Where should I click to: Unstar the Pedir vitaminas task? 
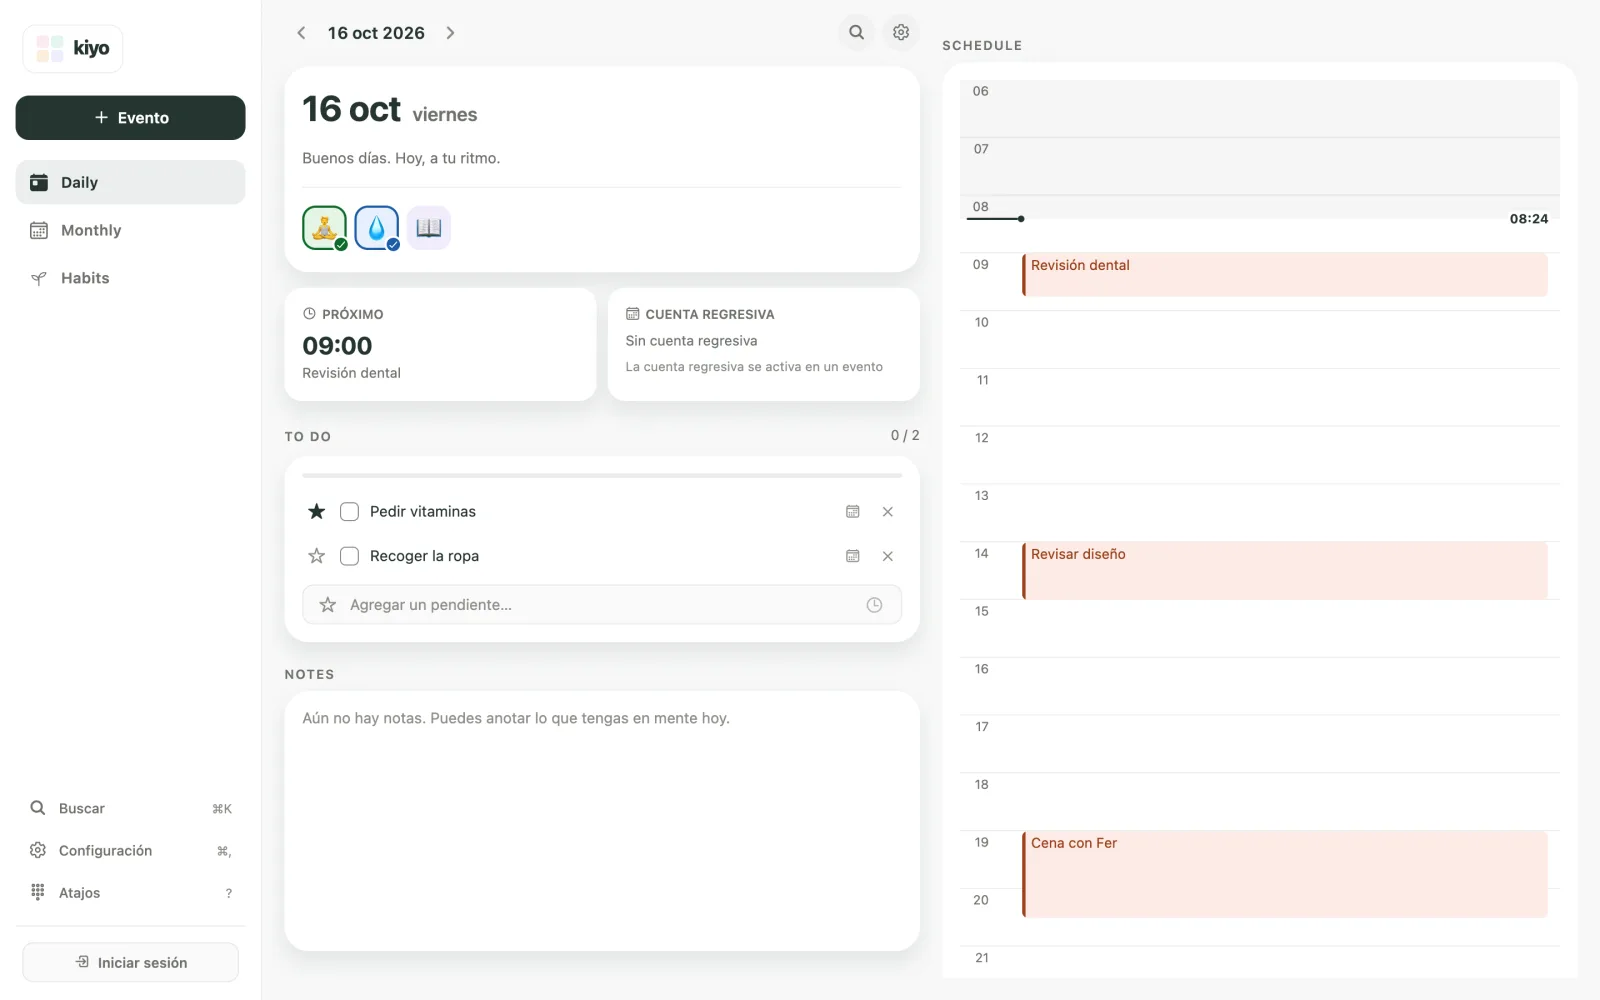tap(317, 512)
